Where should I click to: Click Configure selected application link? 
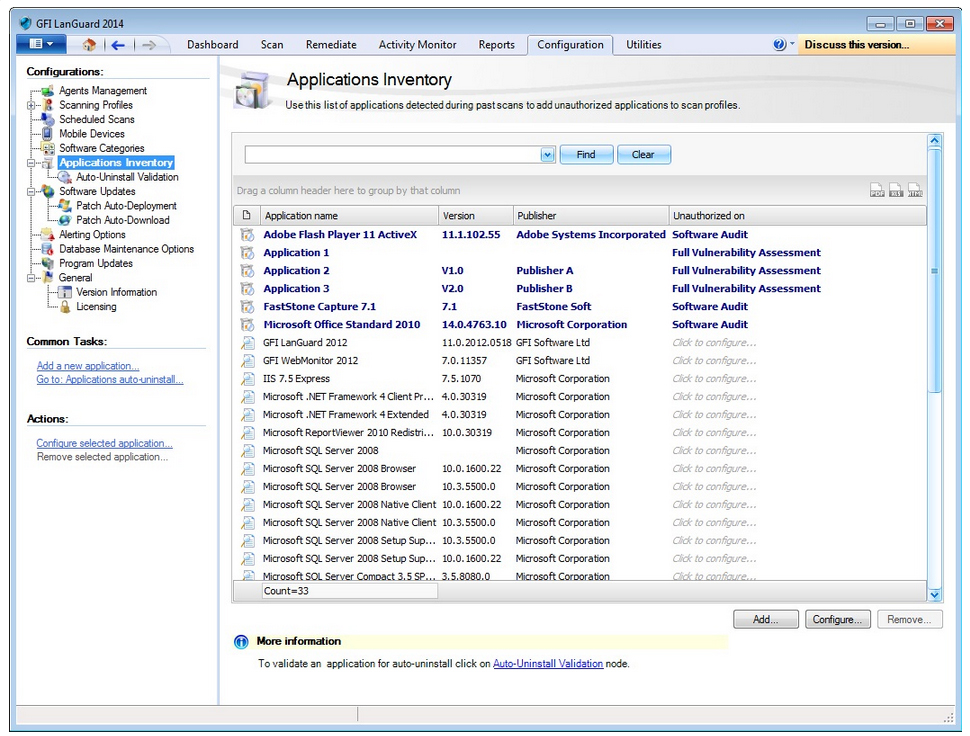pyautogui.click(x=104, y=443)
